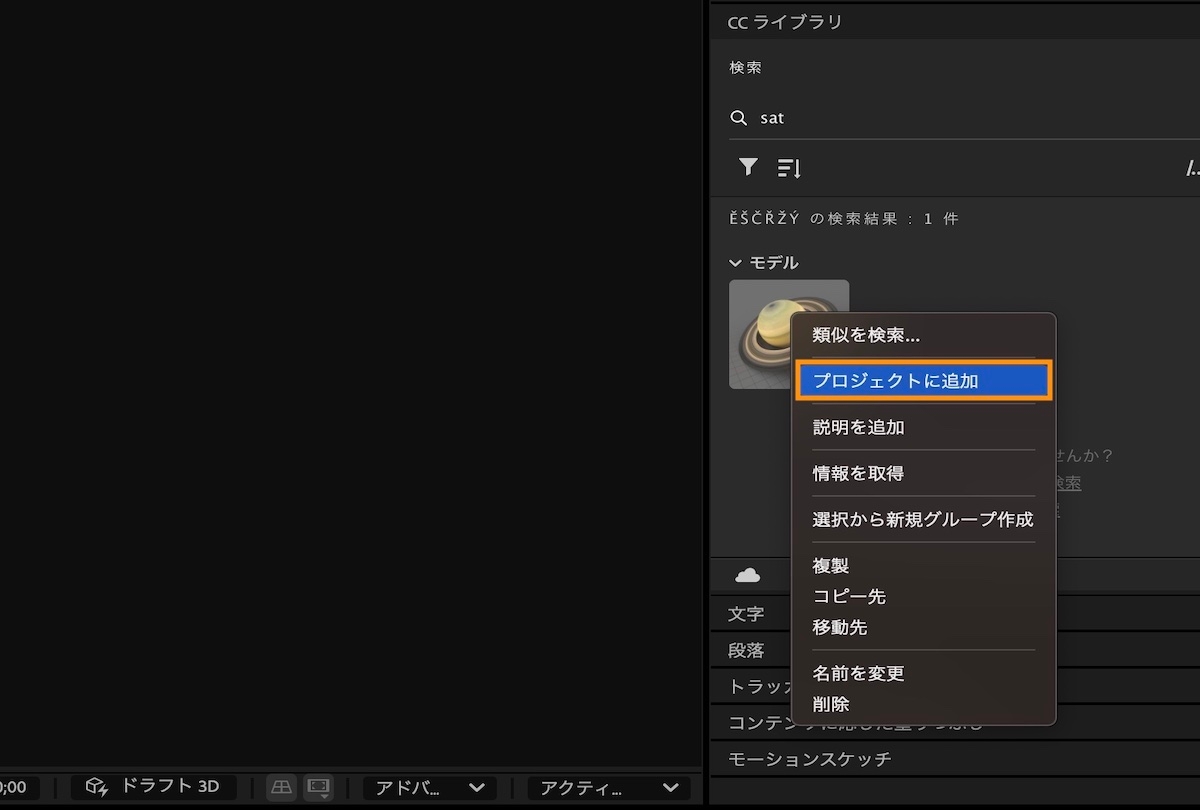Open the アクティ dropdown in the status bar

pyautogui.click(x=608, y=788)
